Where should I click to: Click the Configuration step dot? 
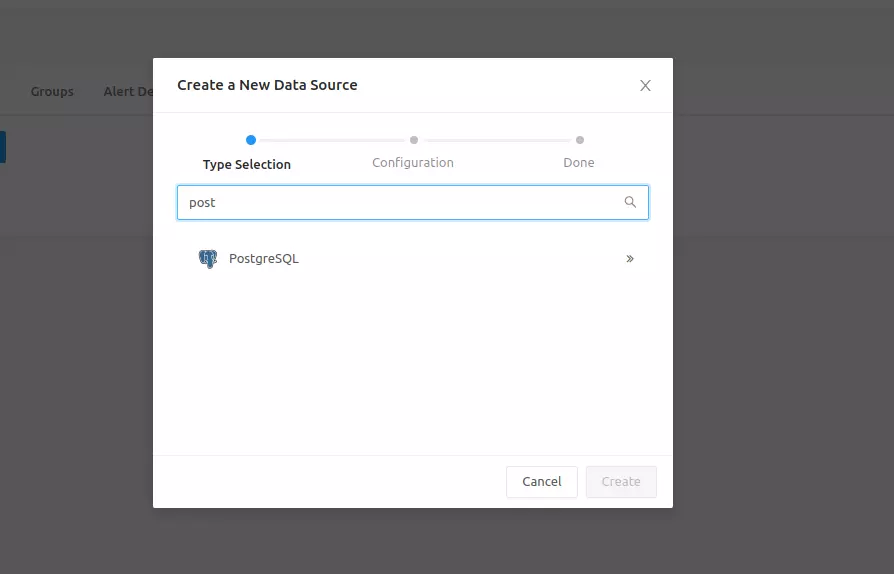414,140
